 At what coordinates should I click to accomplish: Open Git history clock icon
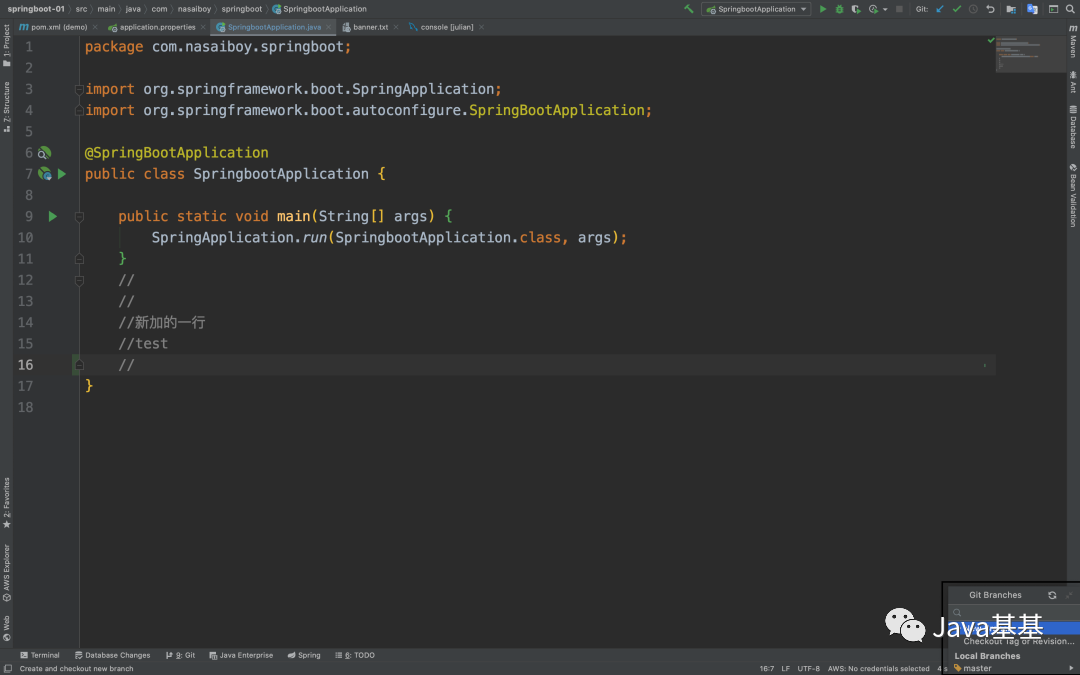click(973, 9)
